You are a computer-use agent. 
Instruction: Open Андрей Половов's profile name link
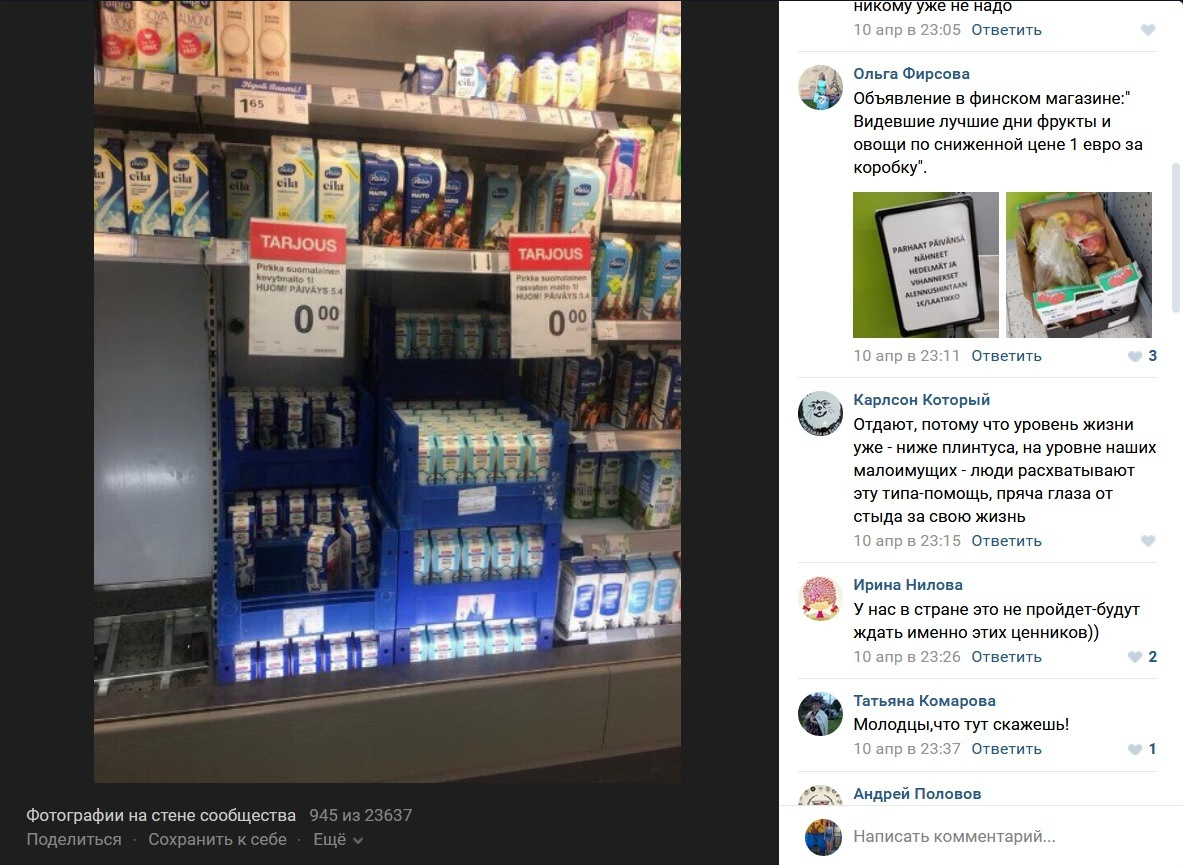[x=917, y=793]
